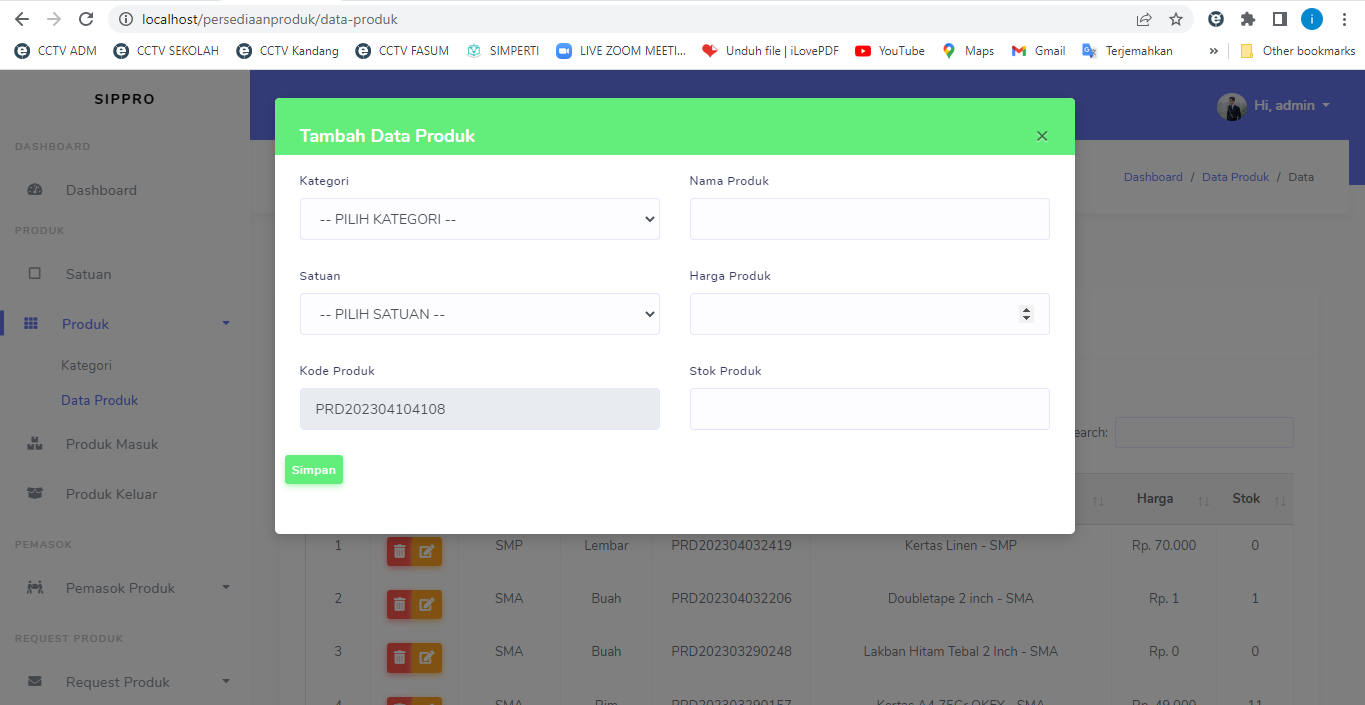Click the Produk Keluar sidebar icon
Screen dimensions: 1365x705
(x=34, y=493)
